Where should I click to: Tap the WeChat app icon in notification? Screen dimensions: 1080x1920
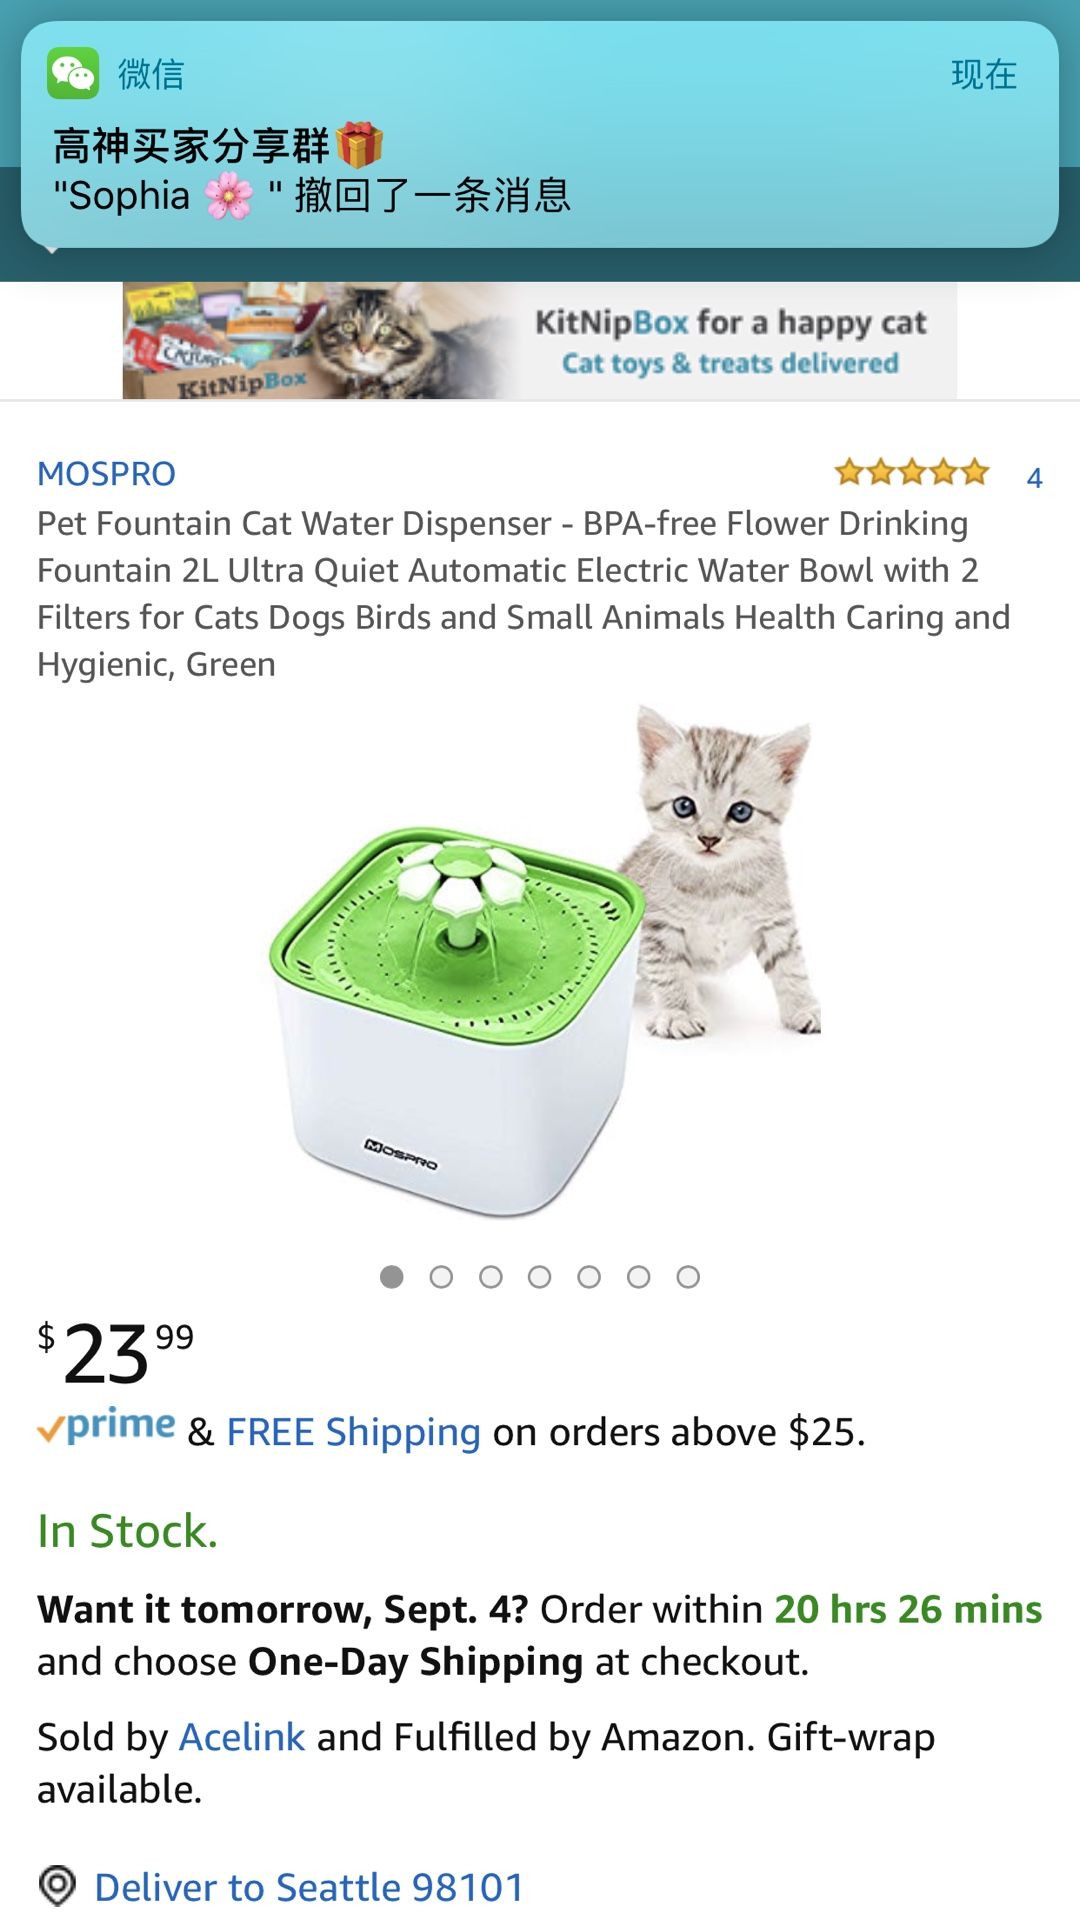pyautogui.click(x=73, y=73)
